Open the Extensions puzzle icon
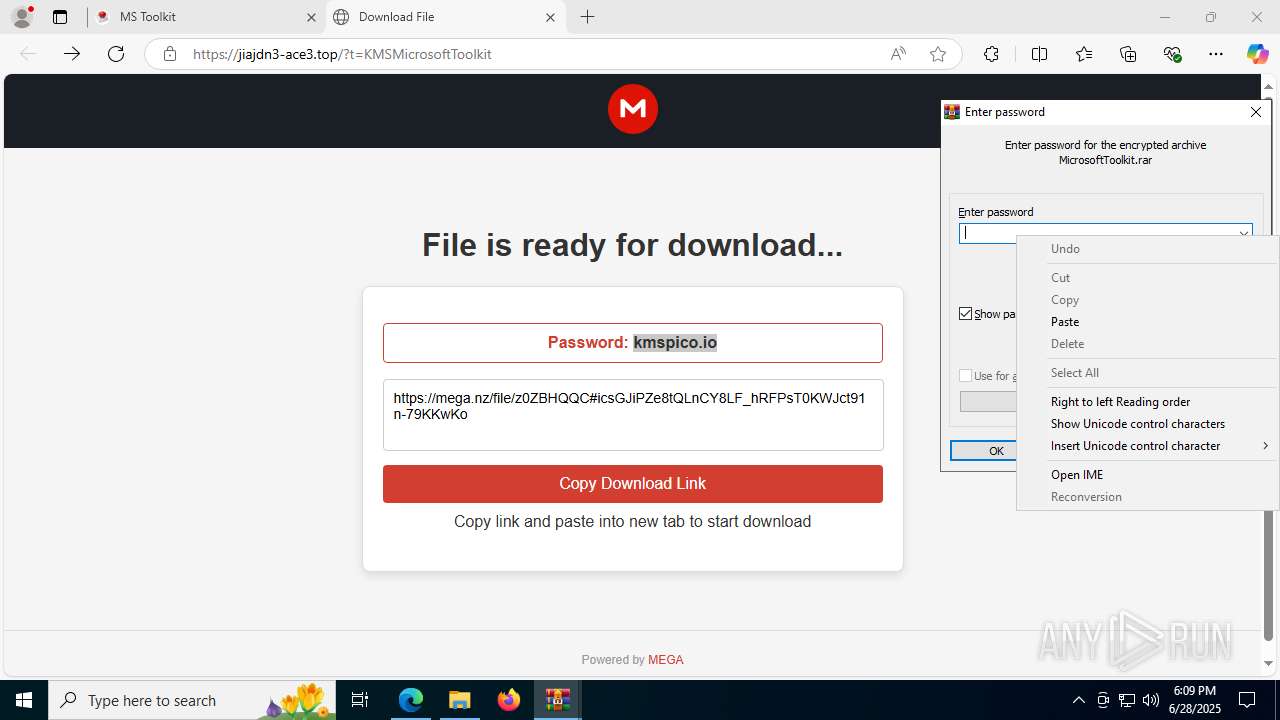 (x=991, y=54)
